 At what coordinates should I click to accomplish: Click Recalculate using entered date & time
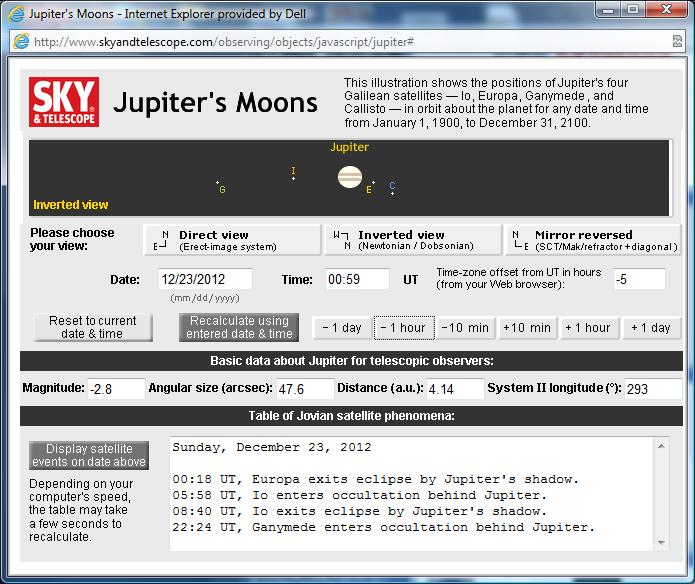pos(239,327)
